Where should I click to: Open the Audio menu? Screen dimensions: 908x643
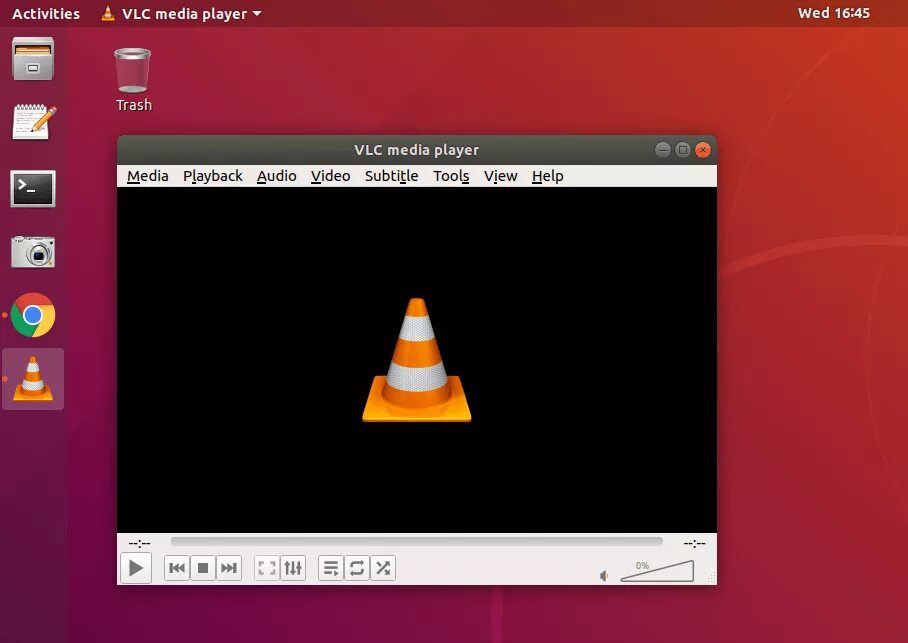(x=276, y=176)
